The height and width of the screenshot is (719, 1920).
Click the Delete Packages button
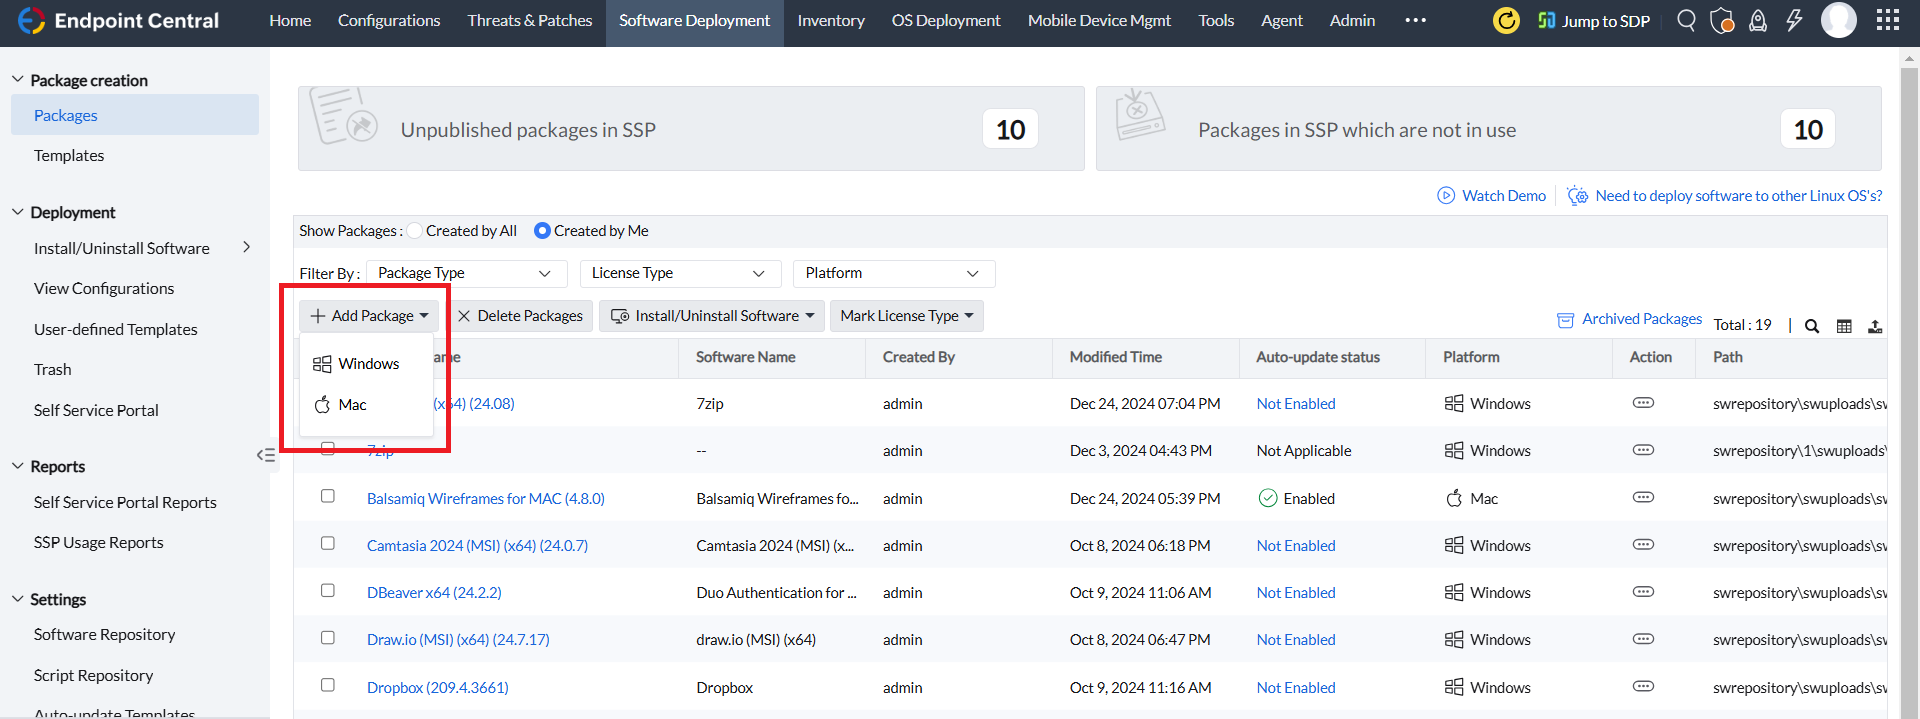(x=520, y=316)
